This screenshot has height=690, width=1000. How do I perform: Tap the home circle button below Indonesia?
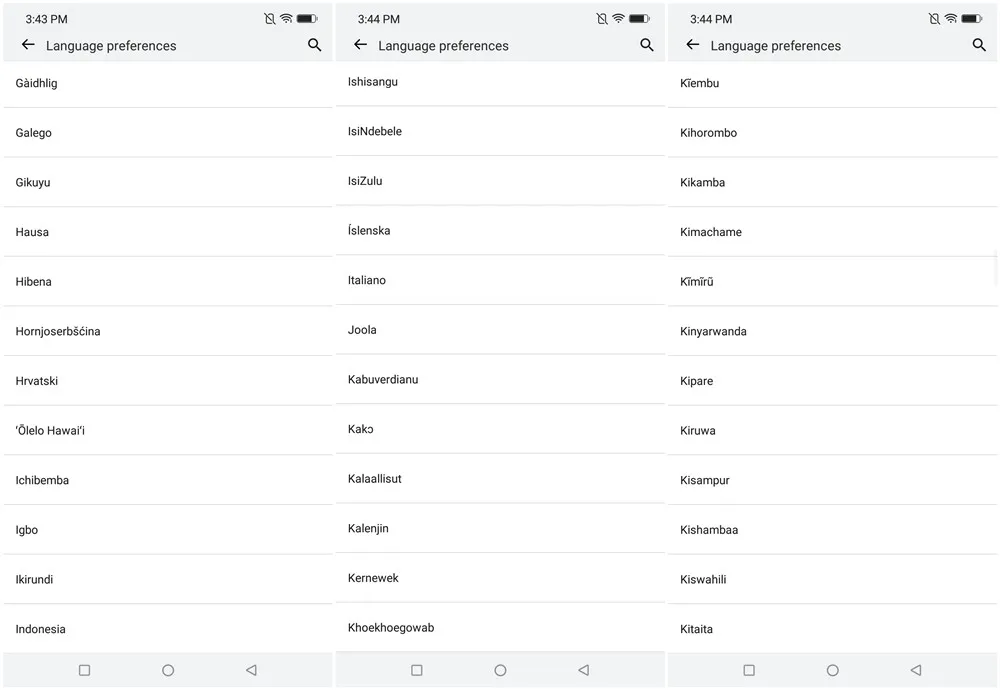pyautogui.click(x=168, y=670)
